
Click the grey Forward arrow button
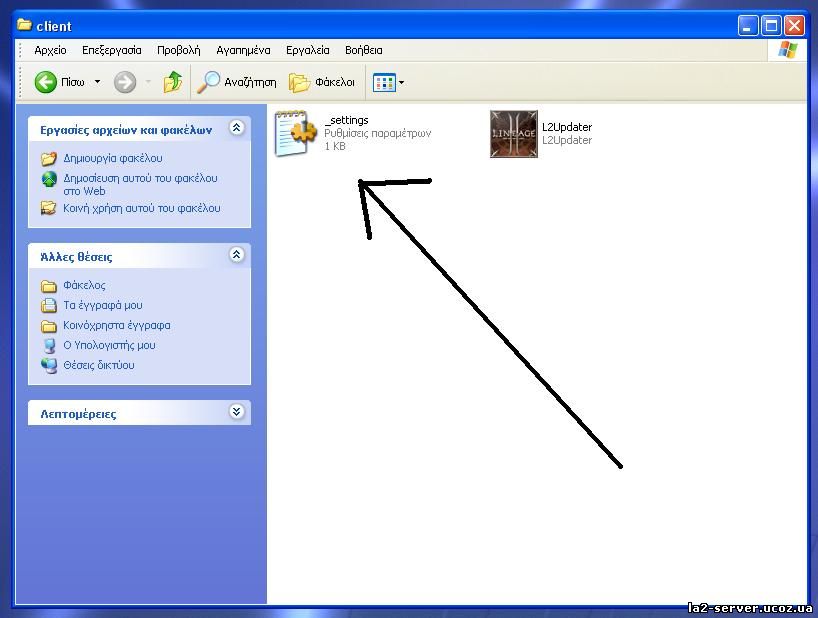tap(125, 82)
